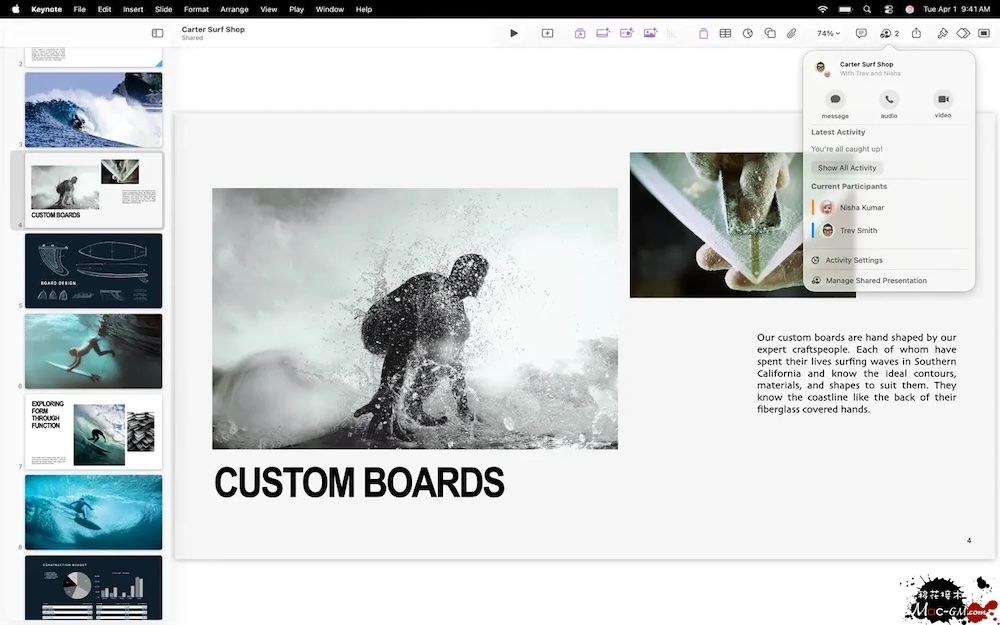Open the Arrange menu
Screen dimensions: 1000x625
[x=234, y=9]
